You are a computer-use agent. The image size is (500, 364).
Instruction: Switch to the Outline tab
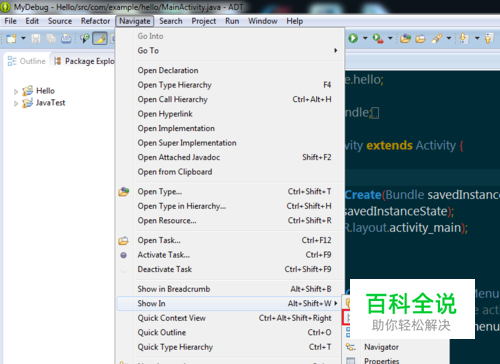(x=27, y=61)
